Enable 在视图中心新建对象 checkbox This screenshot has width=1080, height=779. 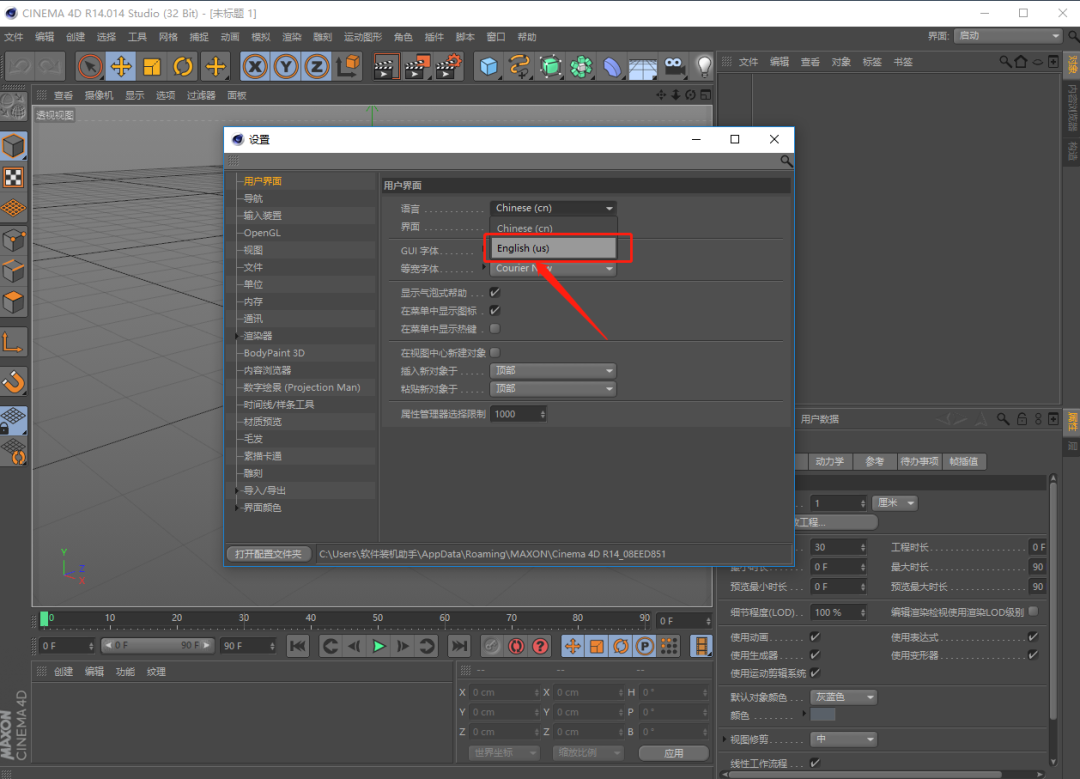tap(495, 353)
